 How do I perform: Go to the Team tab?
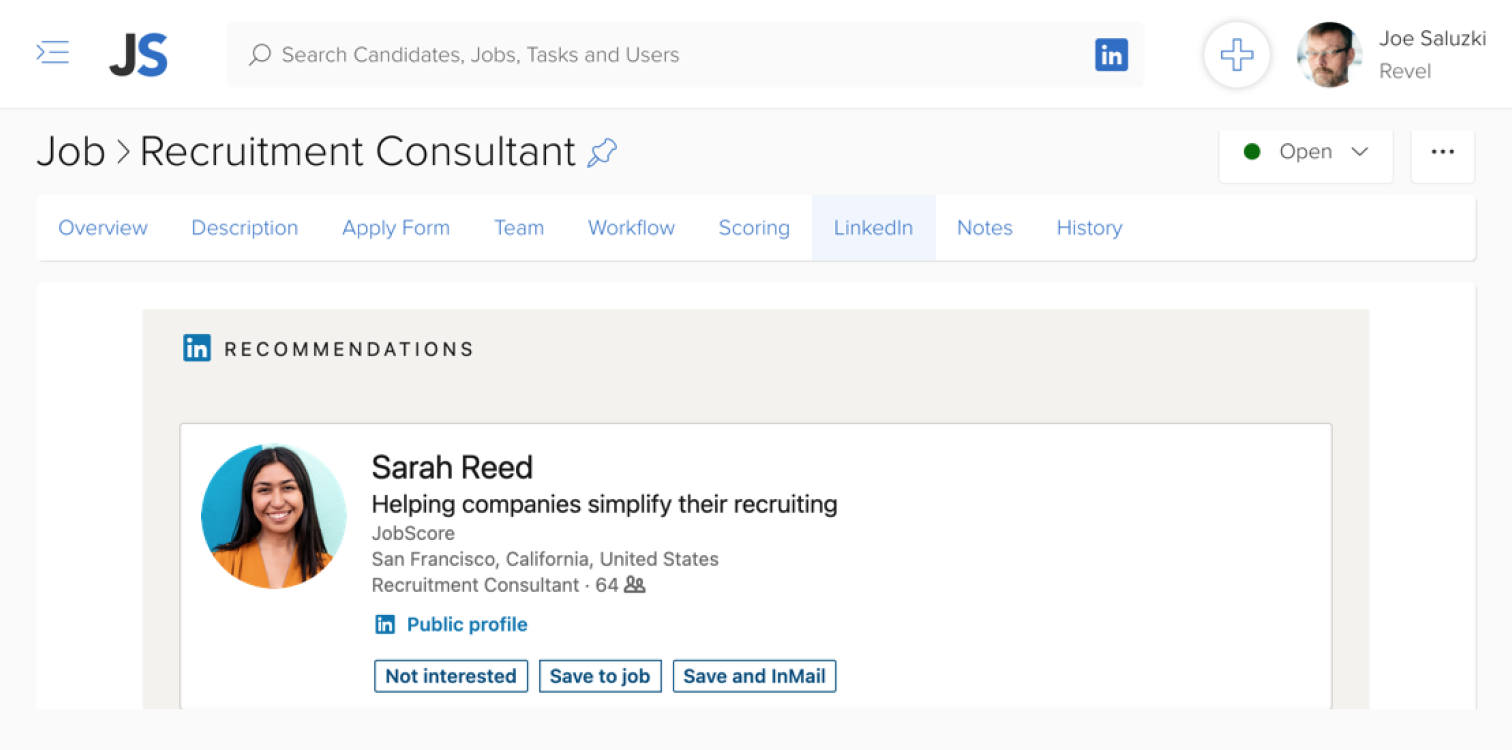[x=519, y=228]
